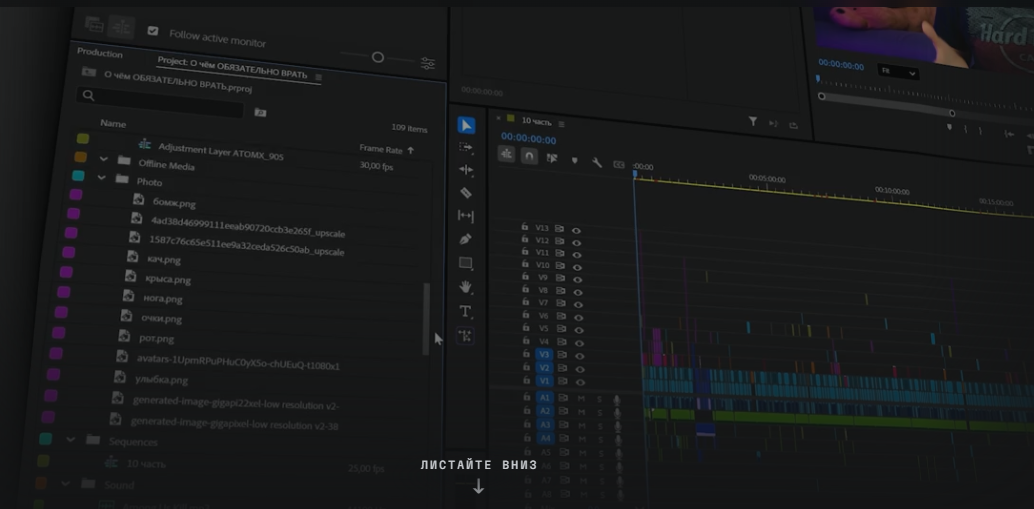The width and height of the screenshot is (1034, 509).
Task: Close the 10 часть timeline tab
Action: pos(499,119)
